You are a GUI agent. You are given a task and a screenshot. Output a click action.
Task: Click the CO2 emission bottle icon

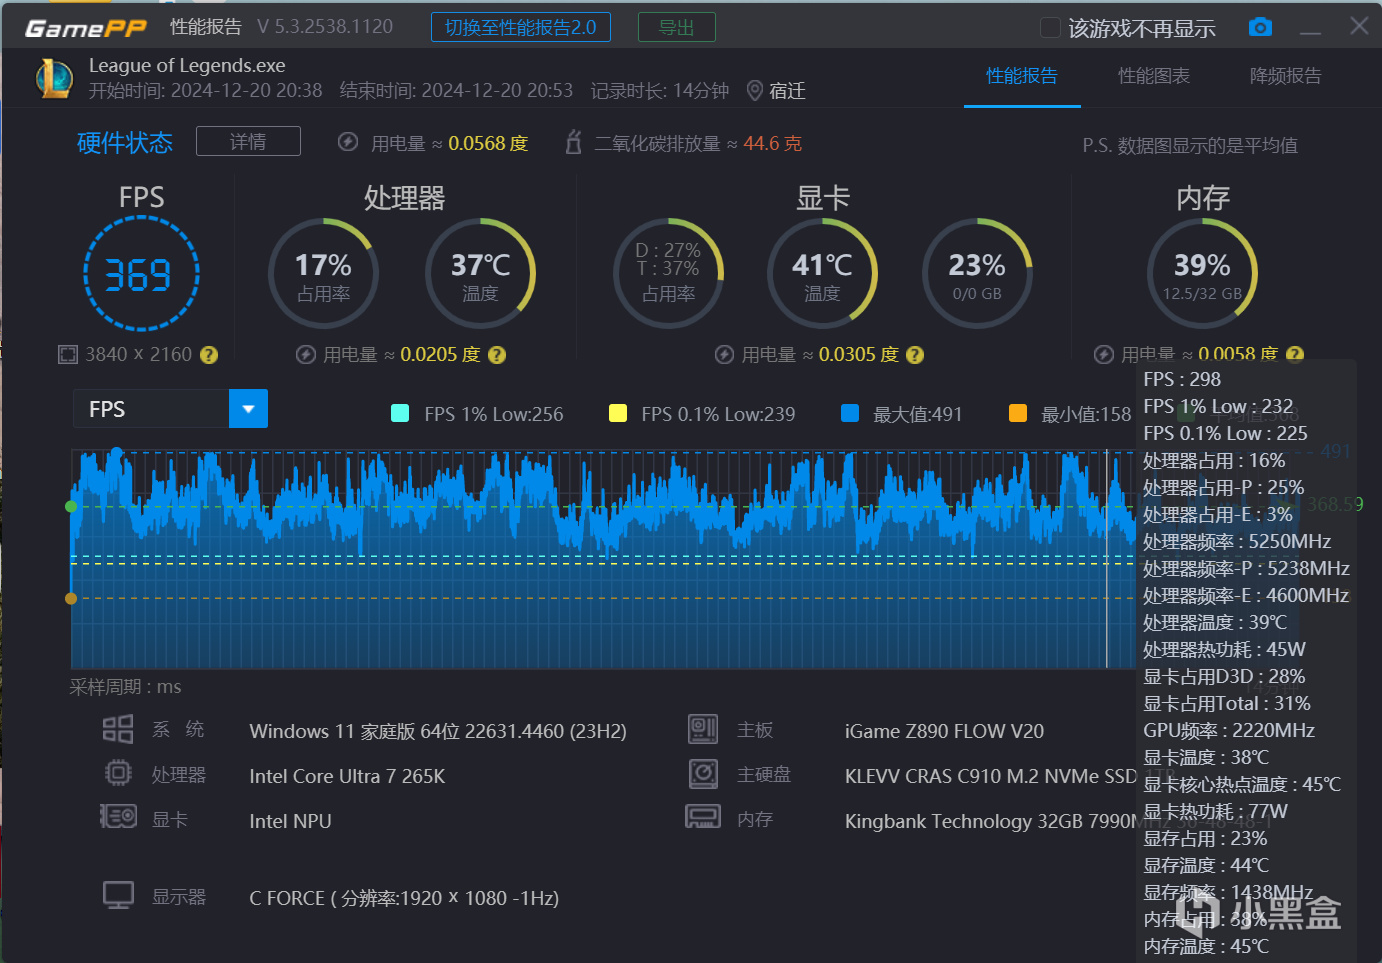coord(574,142)
